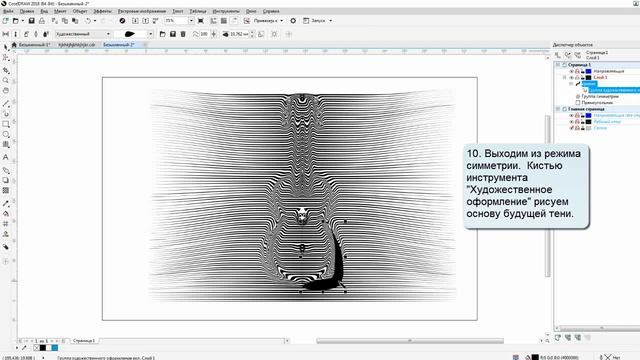640x360 pixels.
Task: Click the Undo arrow icon
Action: pos(88,20)
